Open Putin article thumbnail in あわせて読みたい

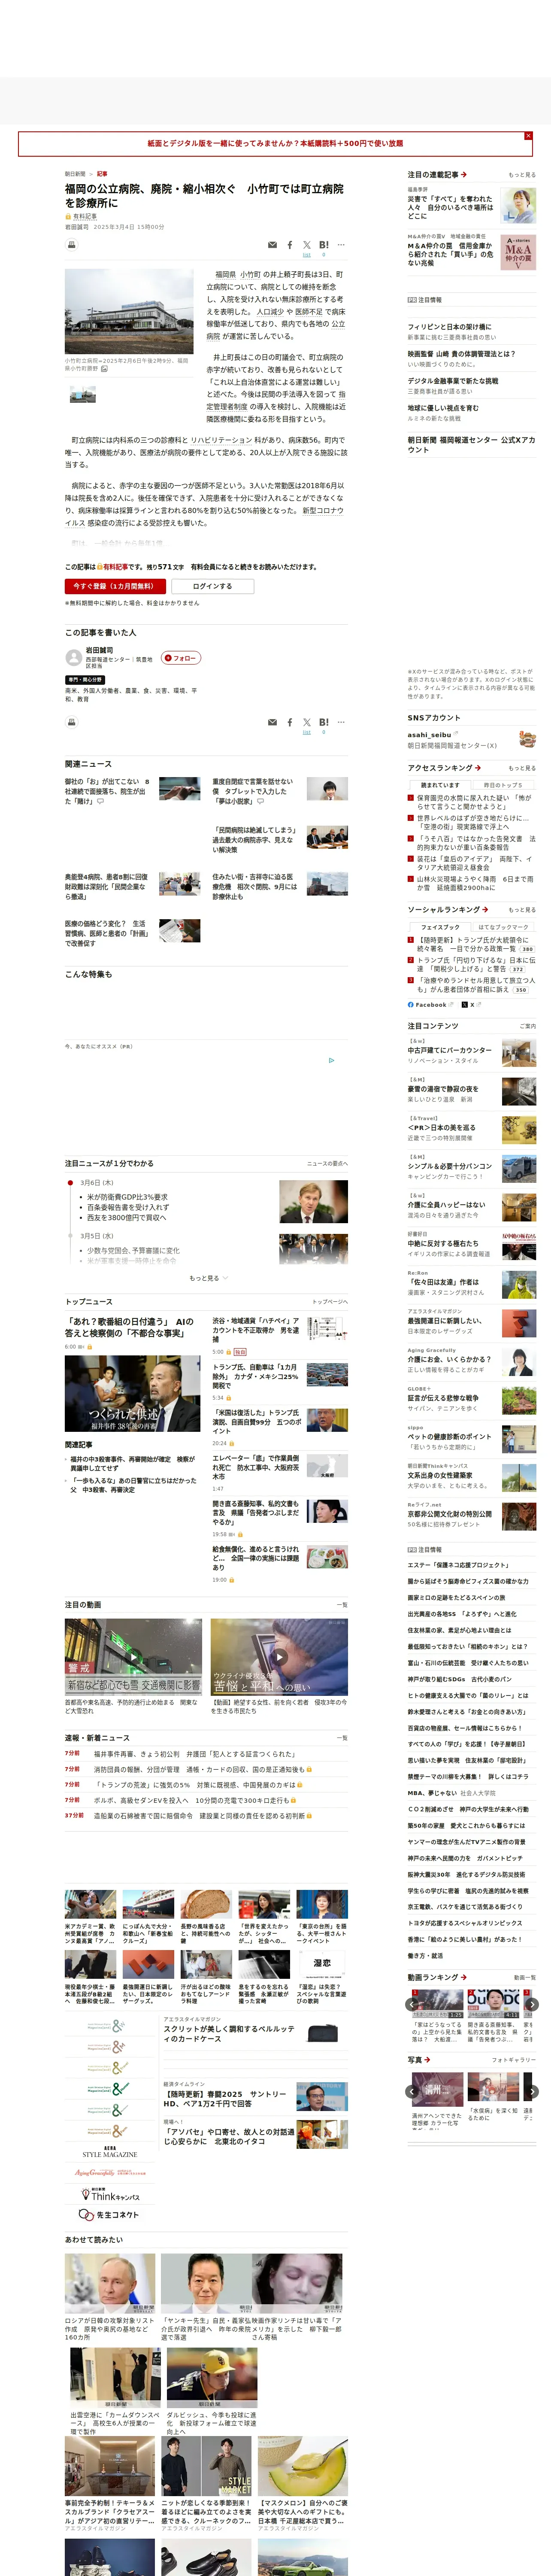110,2284
